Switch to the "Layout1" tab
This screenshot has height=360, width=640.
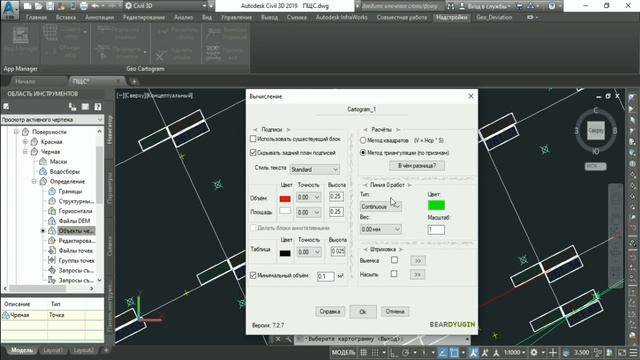click(53, 350)
